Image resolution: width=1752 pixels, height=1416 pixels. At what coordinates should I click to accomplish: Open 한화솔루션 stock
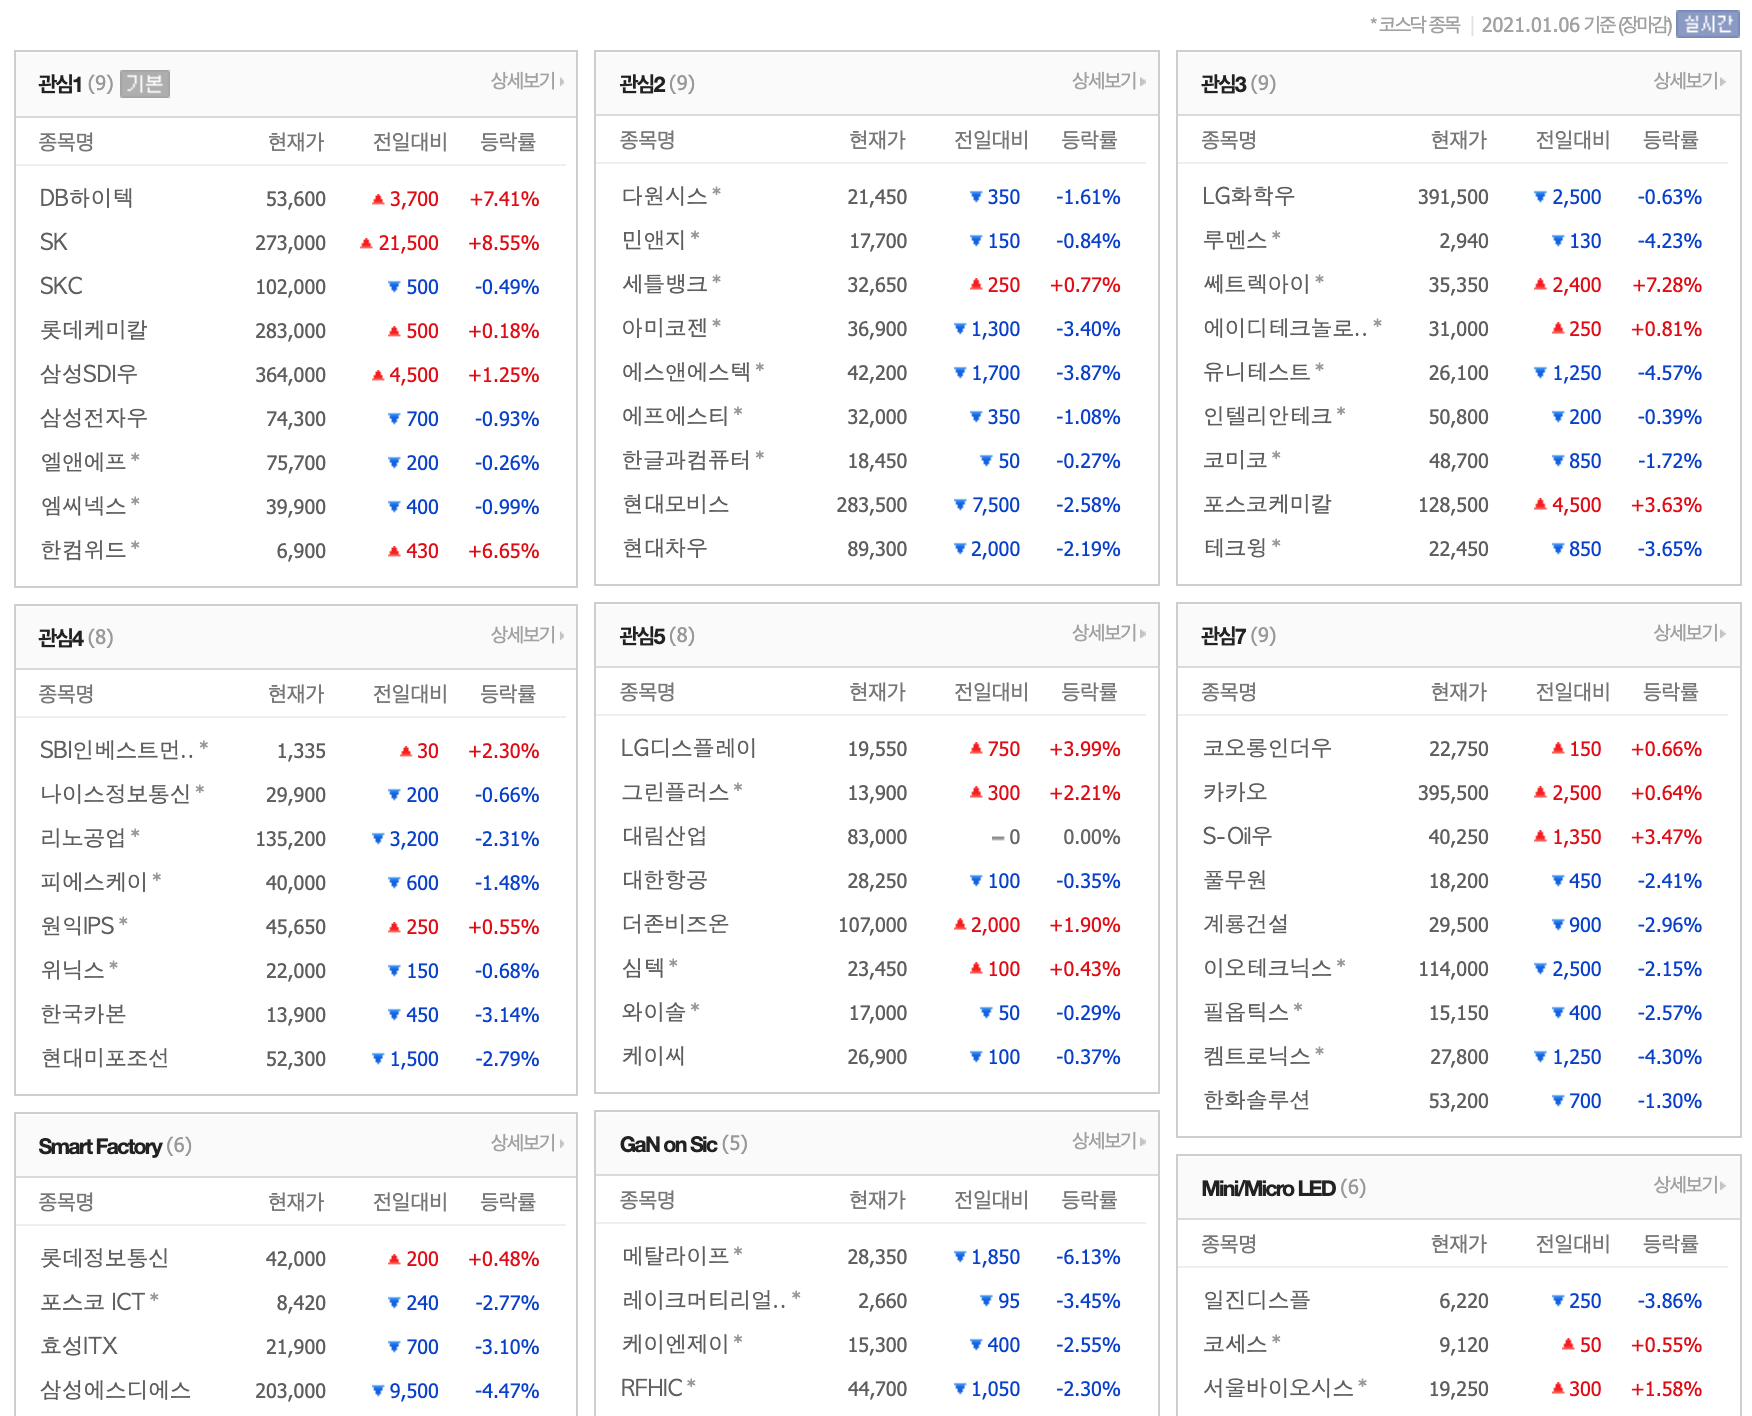tap(1257, 1100)
